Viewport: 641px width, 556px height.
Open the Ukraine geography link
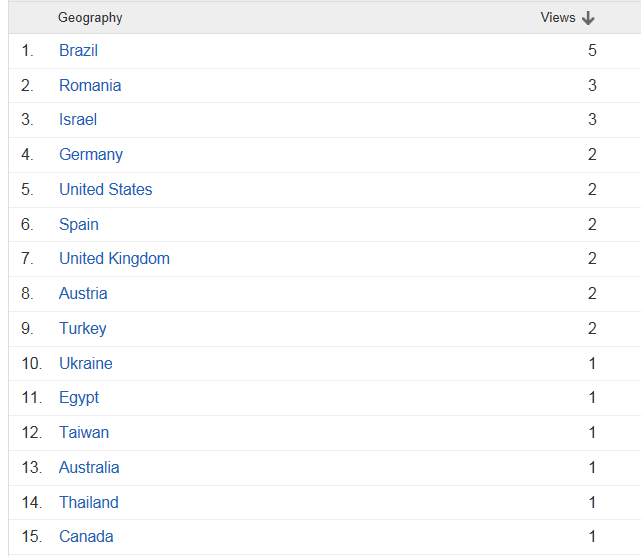[85, 364]
